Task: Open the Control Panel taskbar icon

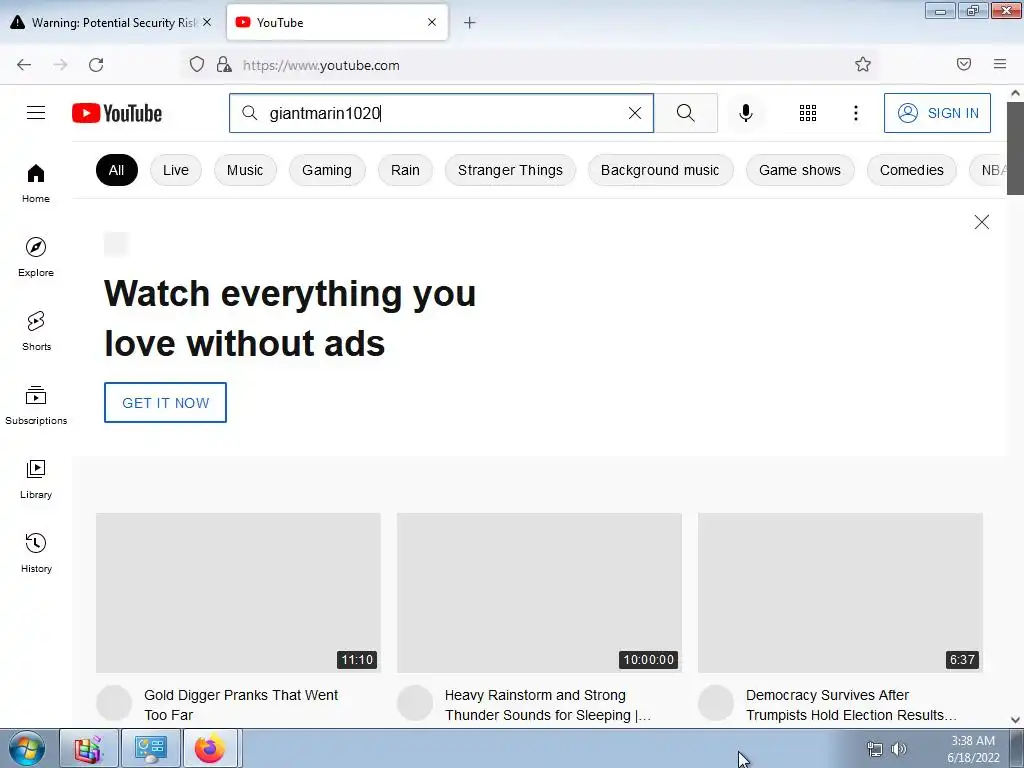Action: tap(151, 748)
